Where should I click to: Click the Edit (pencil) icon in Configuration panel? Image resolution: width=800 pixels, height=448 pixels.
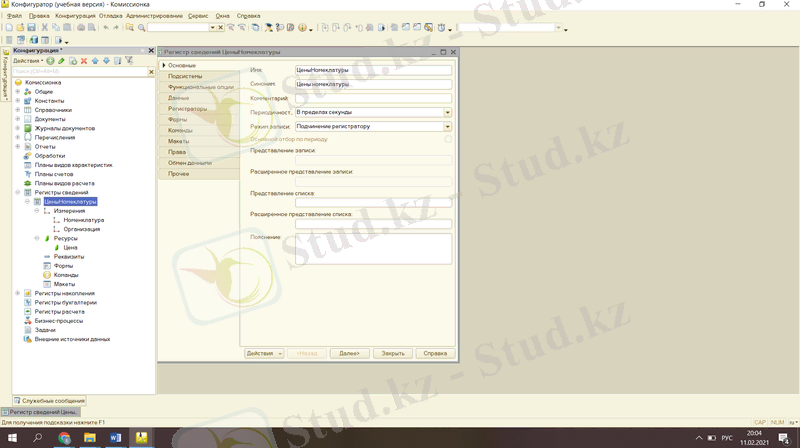pos(61,61)
